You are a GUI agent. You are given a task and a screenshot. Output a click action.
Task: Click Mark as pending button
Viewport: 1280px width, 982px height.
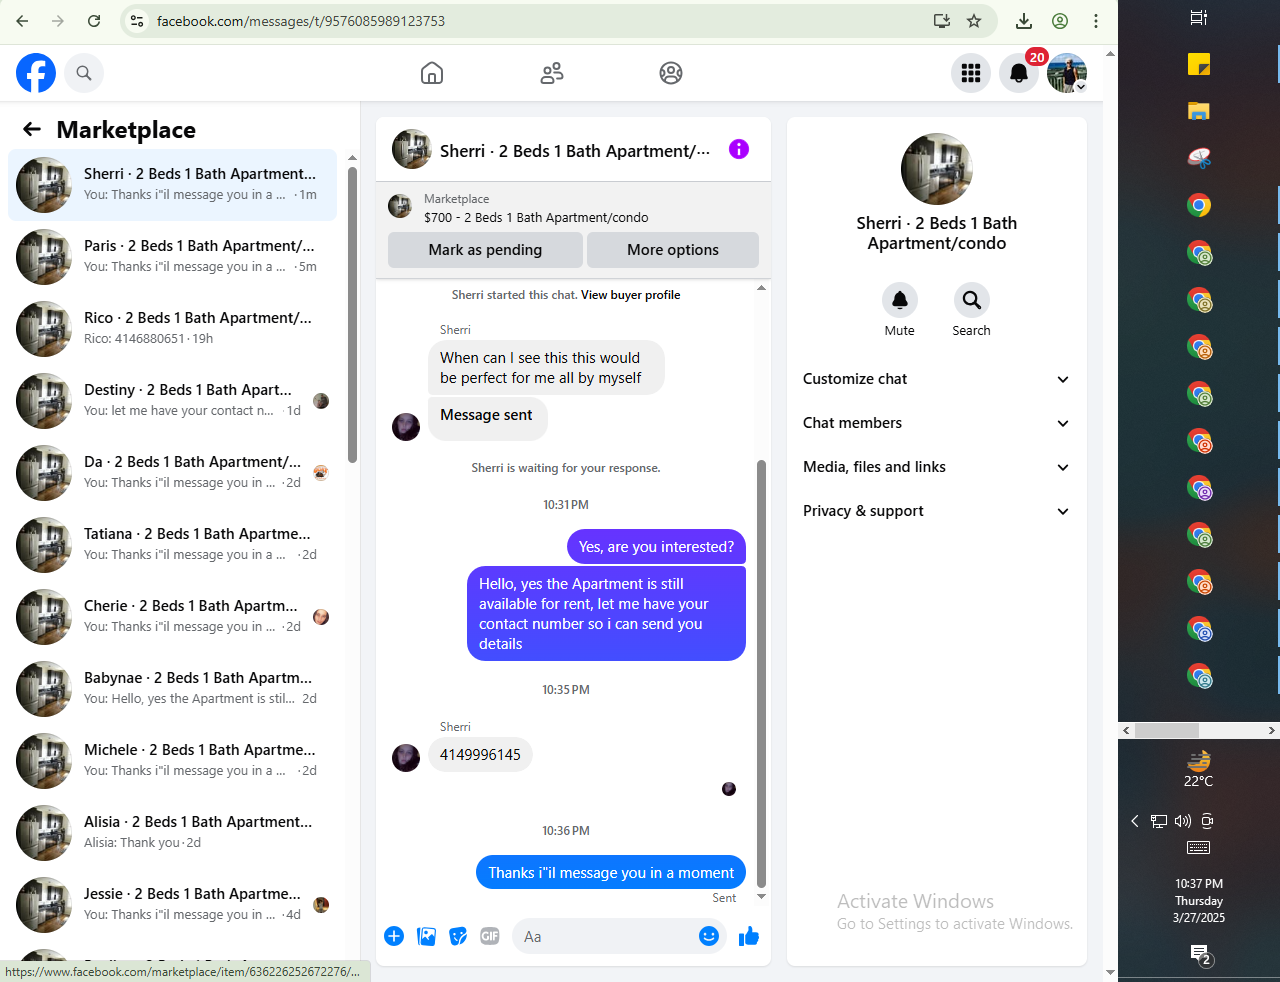(485, 250)
